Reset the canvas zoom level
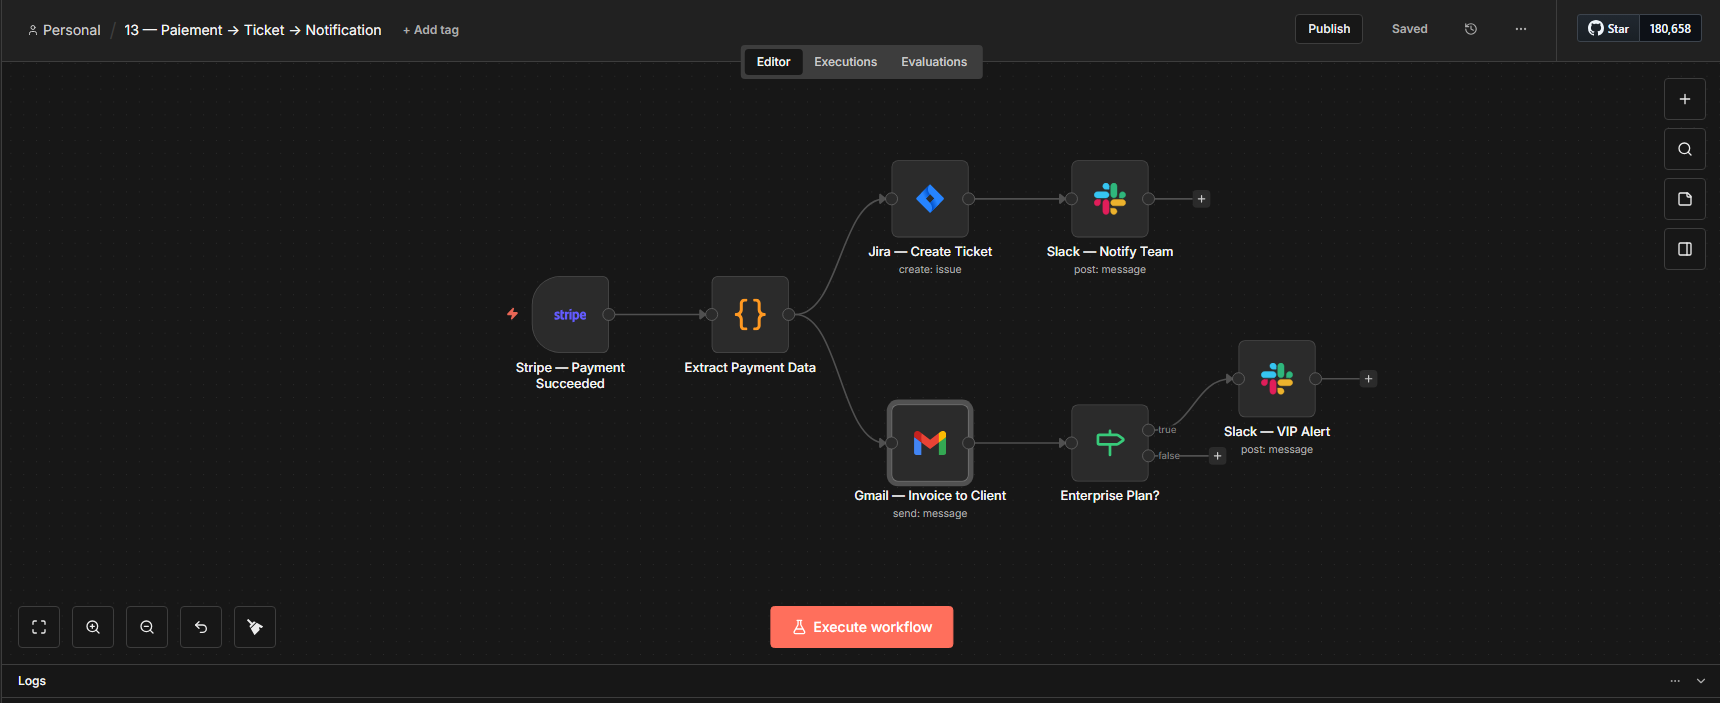The height and width of the screenshot is (703, 1720). point(201,627)
